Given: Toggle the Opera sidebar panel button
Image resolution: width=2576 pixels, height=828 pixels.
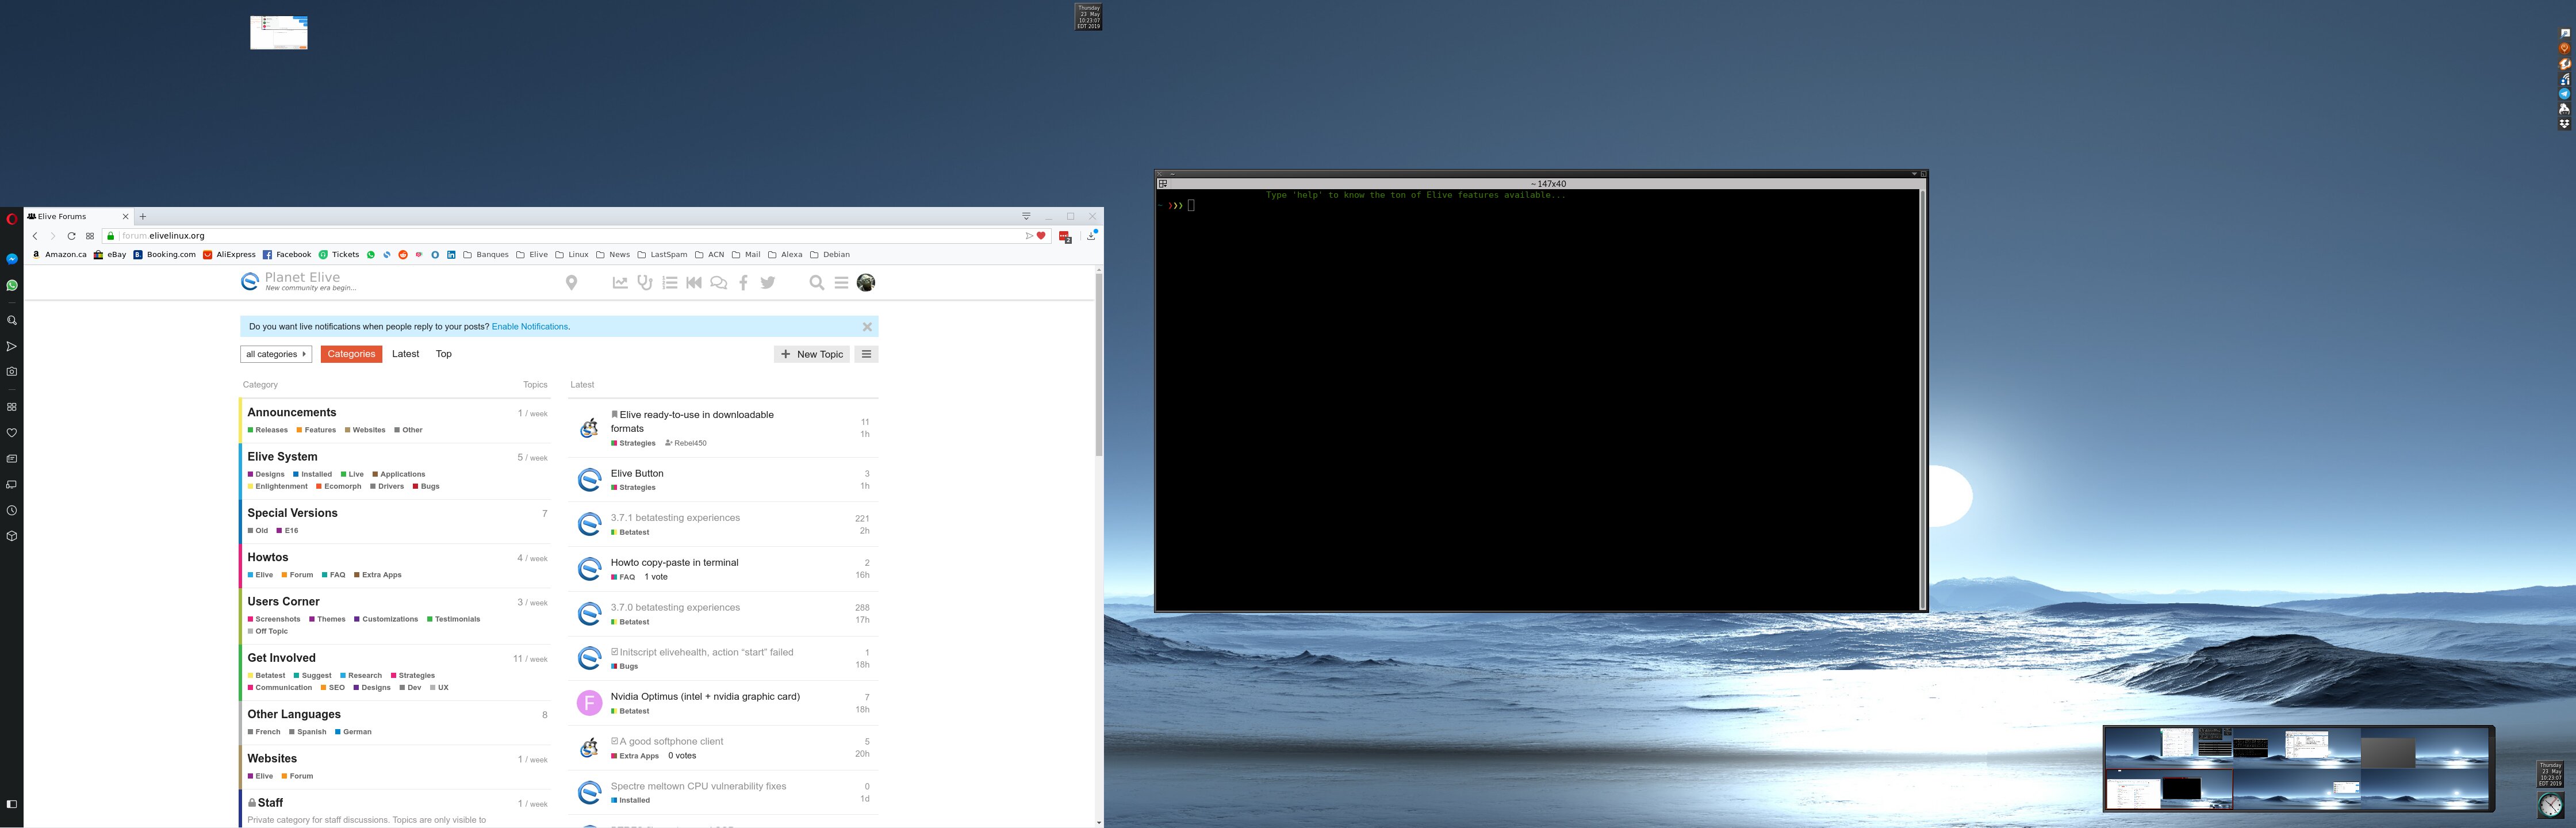Looking at the screenshot, I should pyautogui.click(x=12, y=804).
